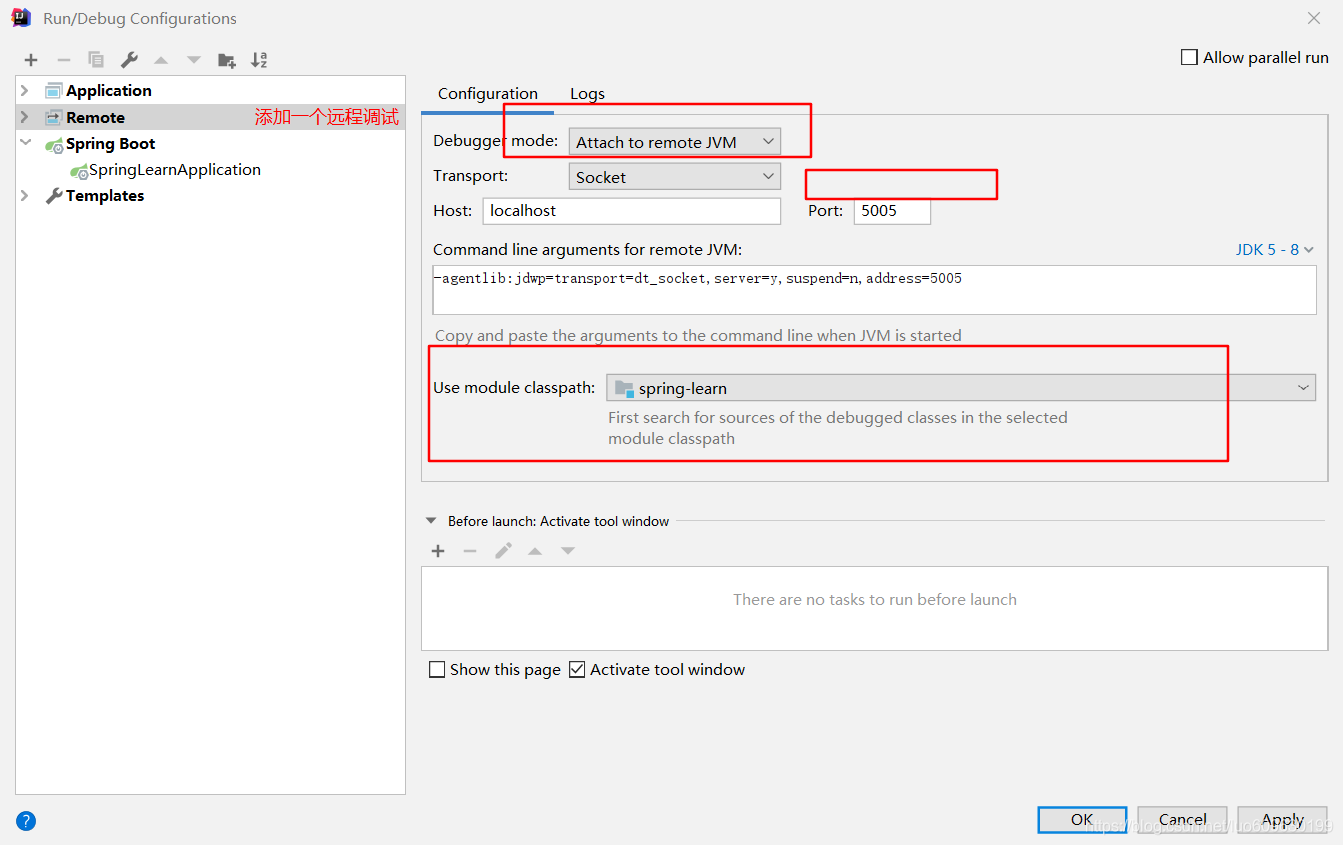The height and width of the screenshot is (845, 1343).
Task: Move the before launch task down
Action: tap(568, 551)
